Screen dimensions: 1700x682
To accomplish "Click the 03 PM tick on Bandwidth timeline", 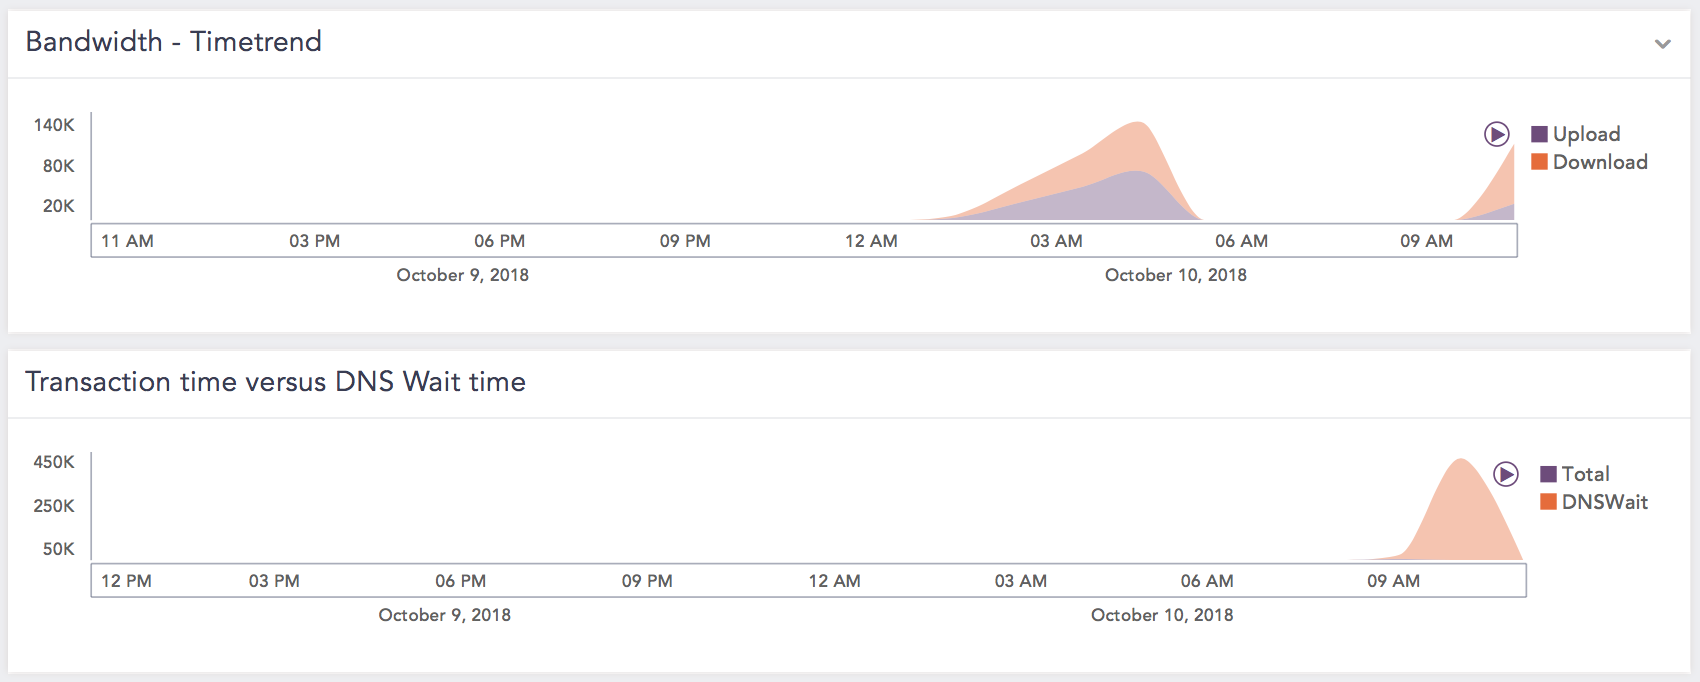I will [x=315, y=241].
